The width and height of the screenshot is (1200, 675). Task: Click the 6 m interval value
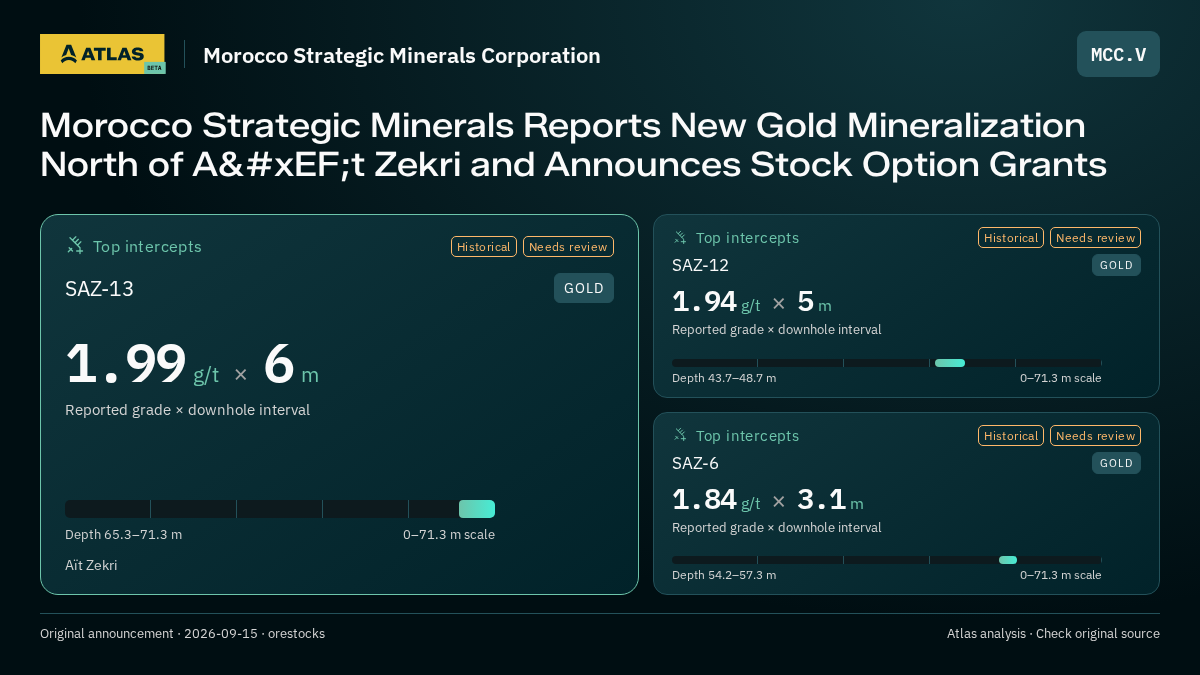[291, 365]
